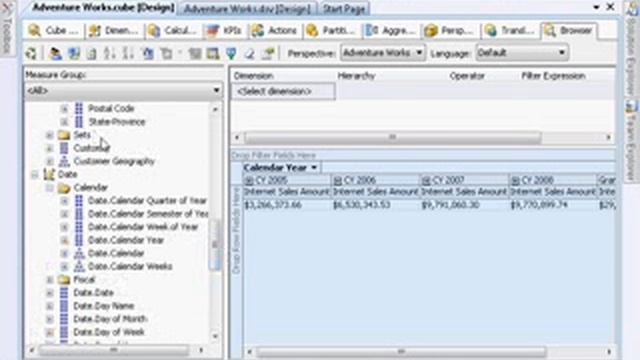
Task: Click the Fiscal folder icon
Action: point(64,280)
